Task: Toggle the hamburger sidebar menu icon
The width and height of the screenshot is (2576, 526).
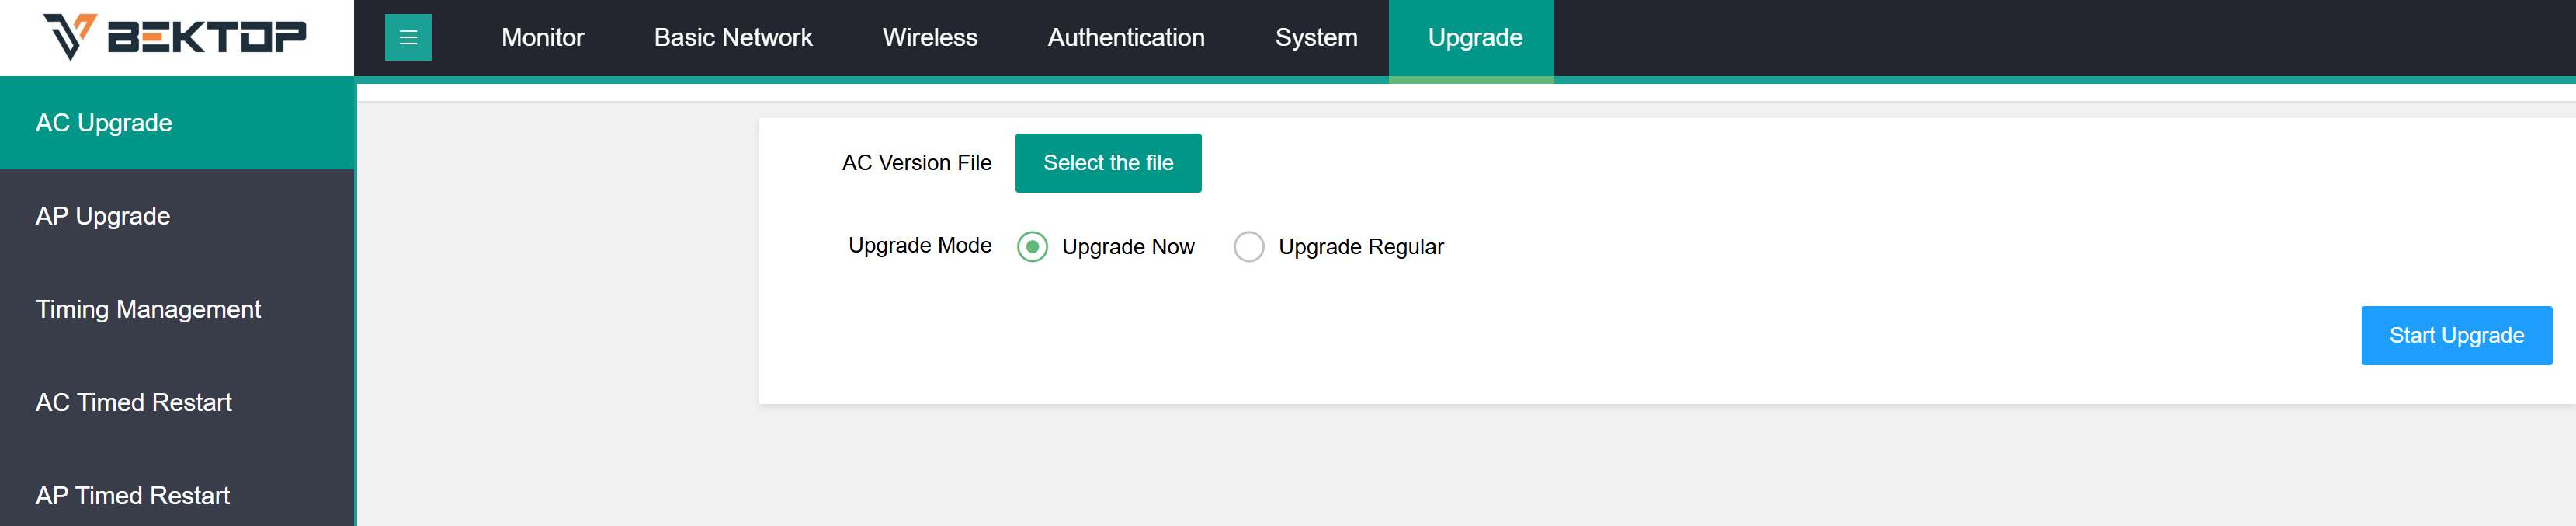Action: coord(408,37)
